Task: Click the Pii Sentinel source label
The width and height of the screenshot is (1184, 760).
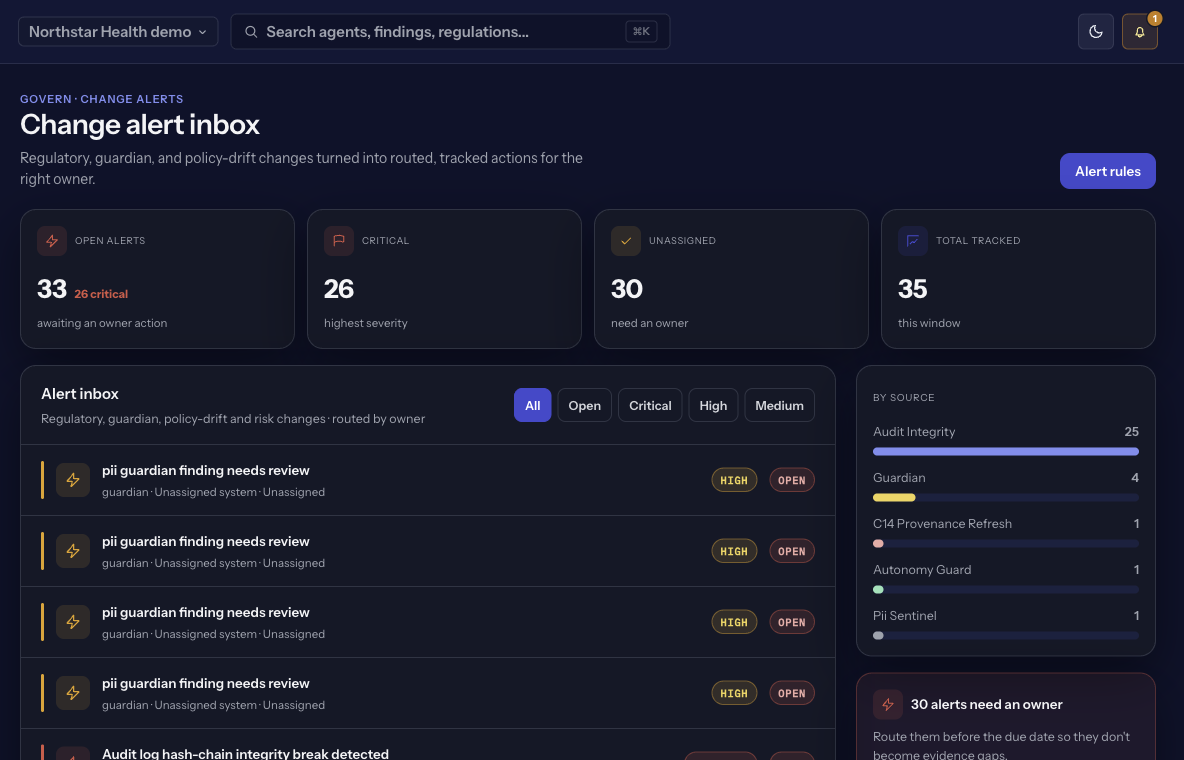Action: [905, 616]
